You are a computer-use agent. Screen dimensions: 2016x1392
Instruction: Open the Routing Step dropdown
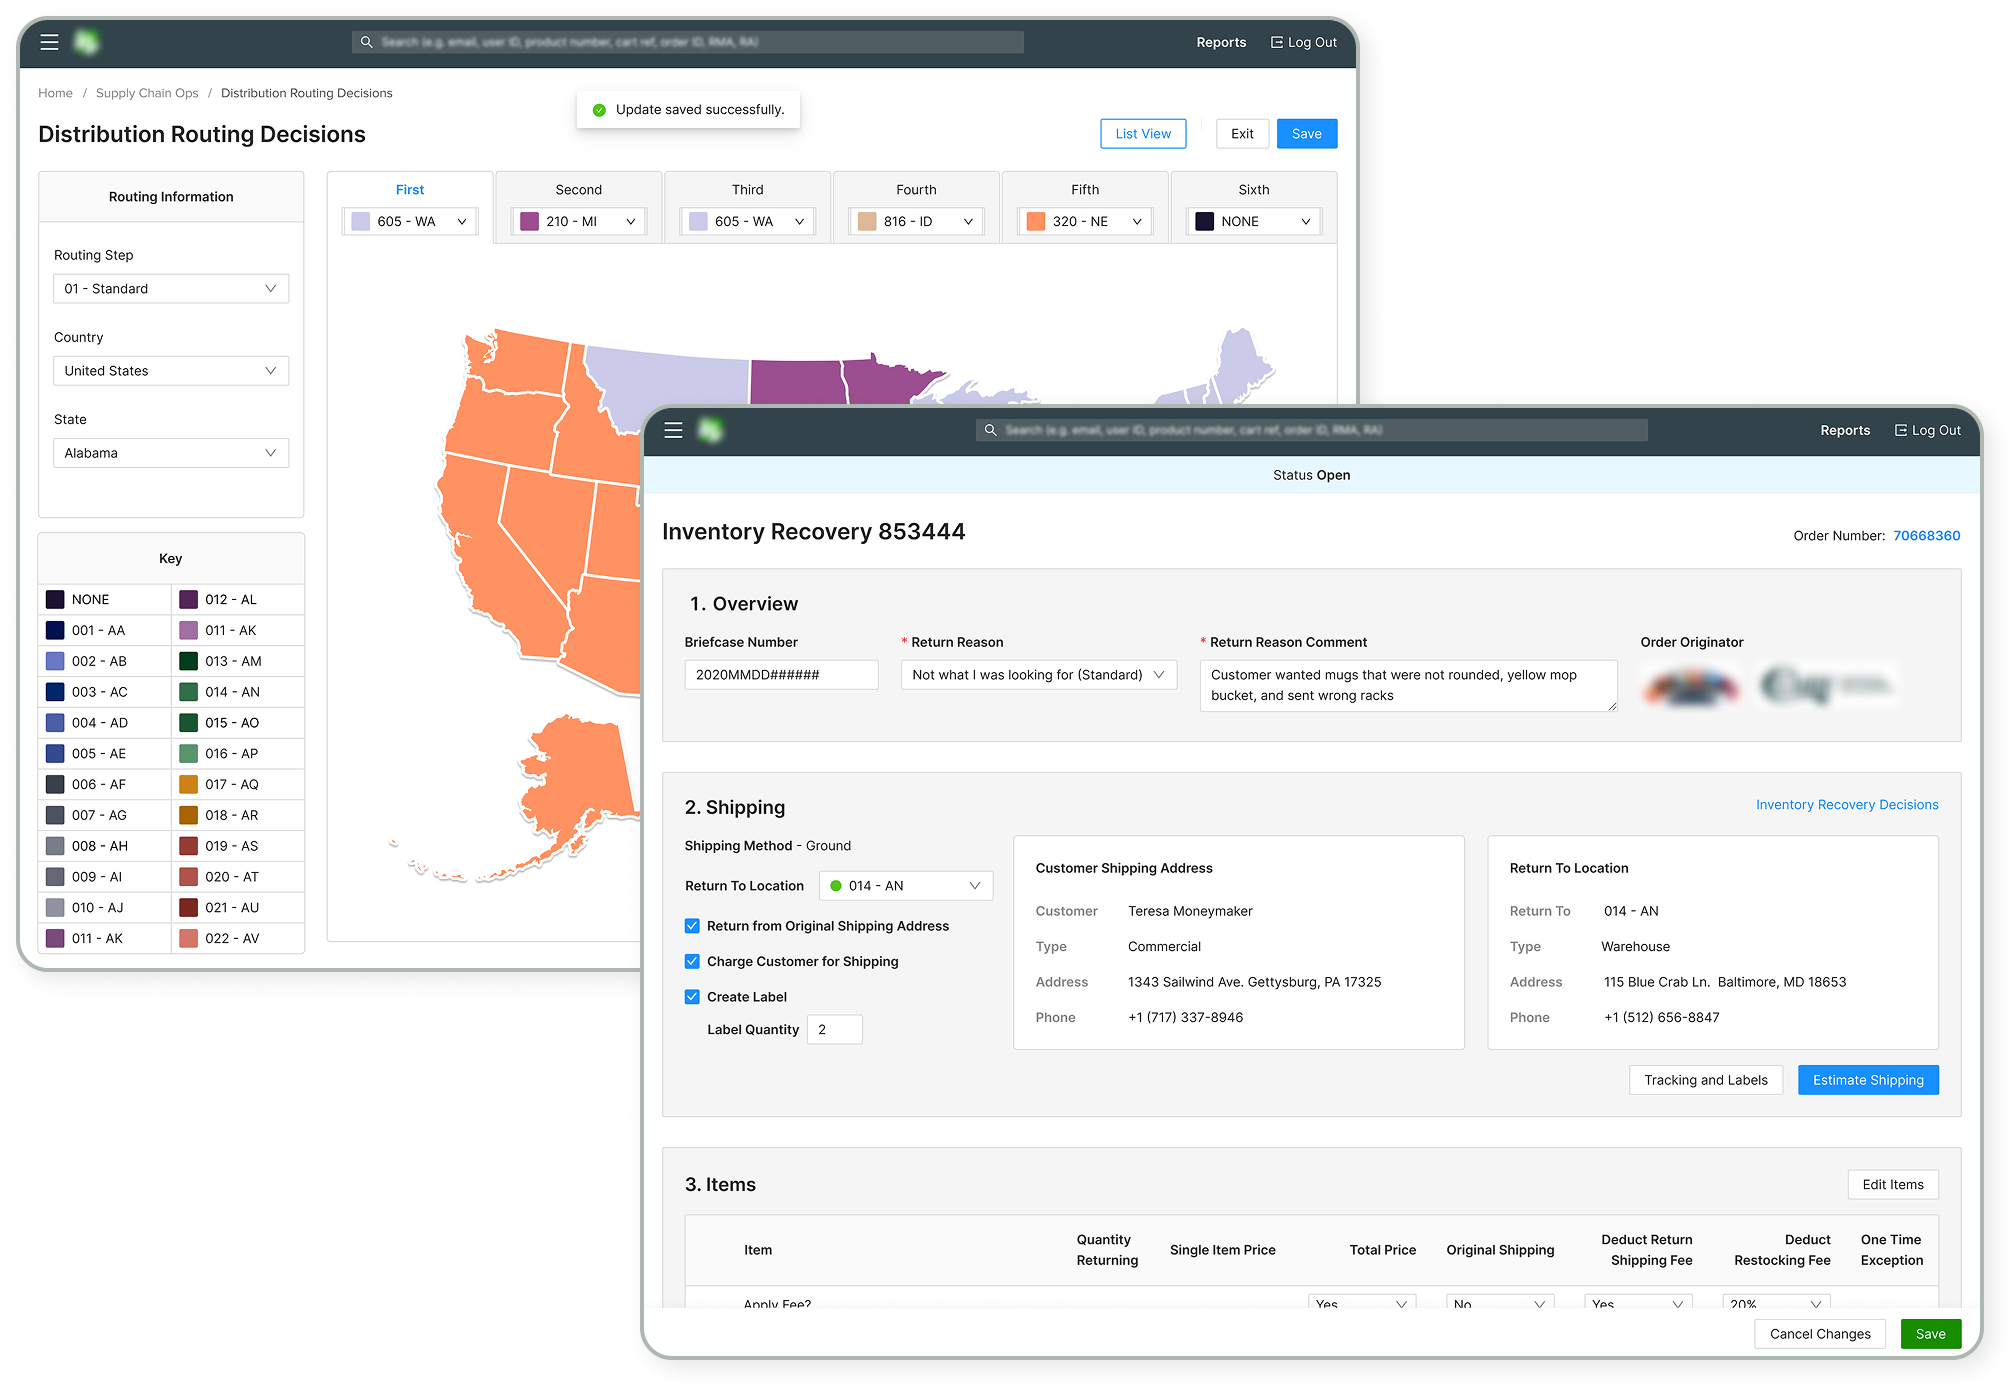point(171,289)
